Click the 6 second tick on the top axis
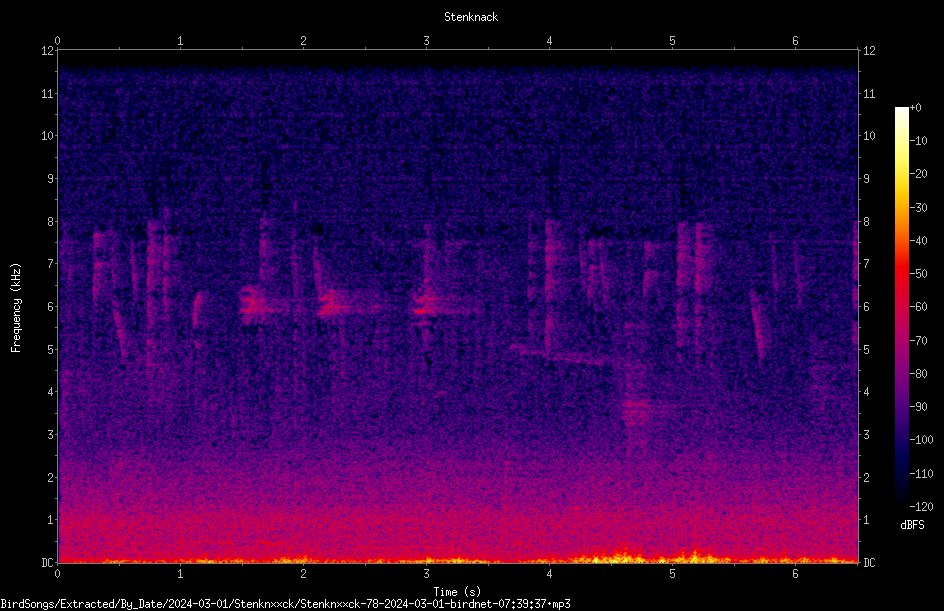 795,41
